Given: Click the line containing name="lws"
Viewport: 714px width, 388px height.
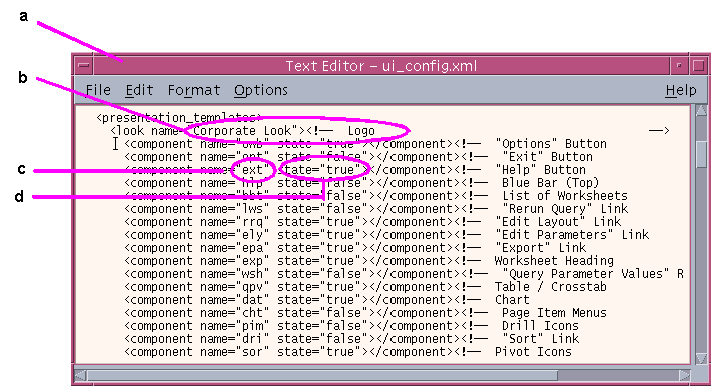Looking at the screenshot, I should point(376,209).
